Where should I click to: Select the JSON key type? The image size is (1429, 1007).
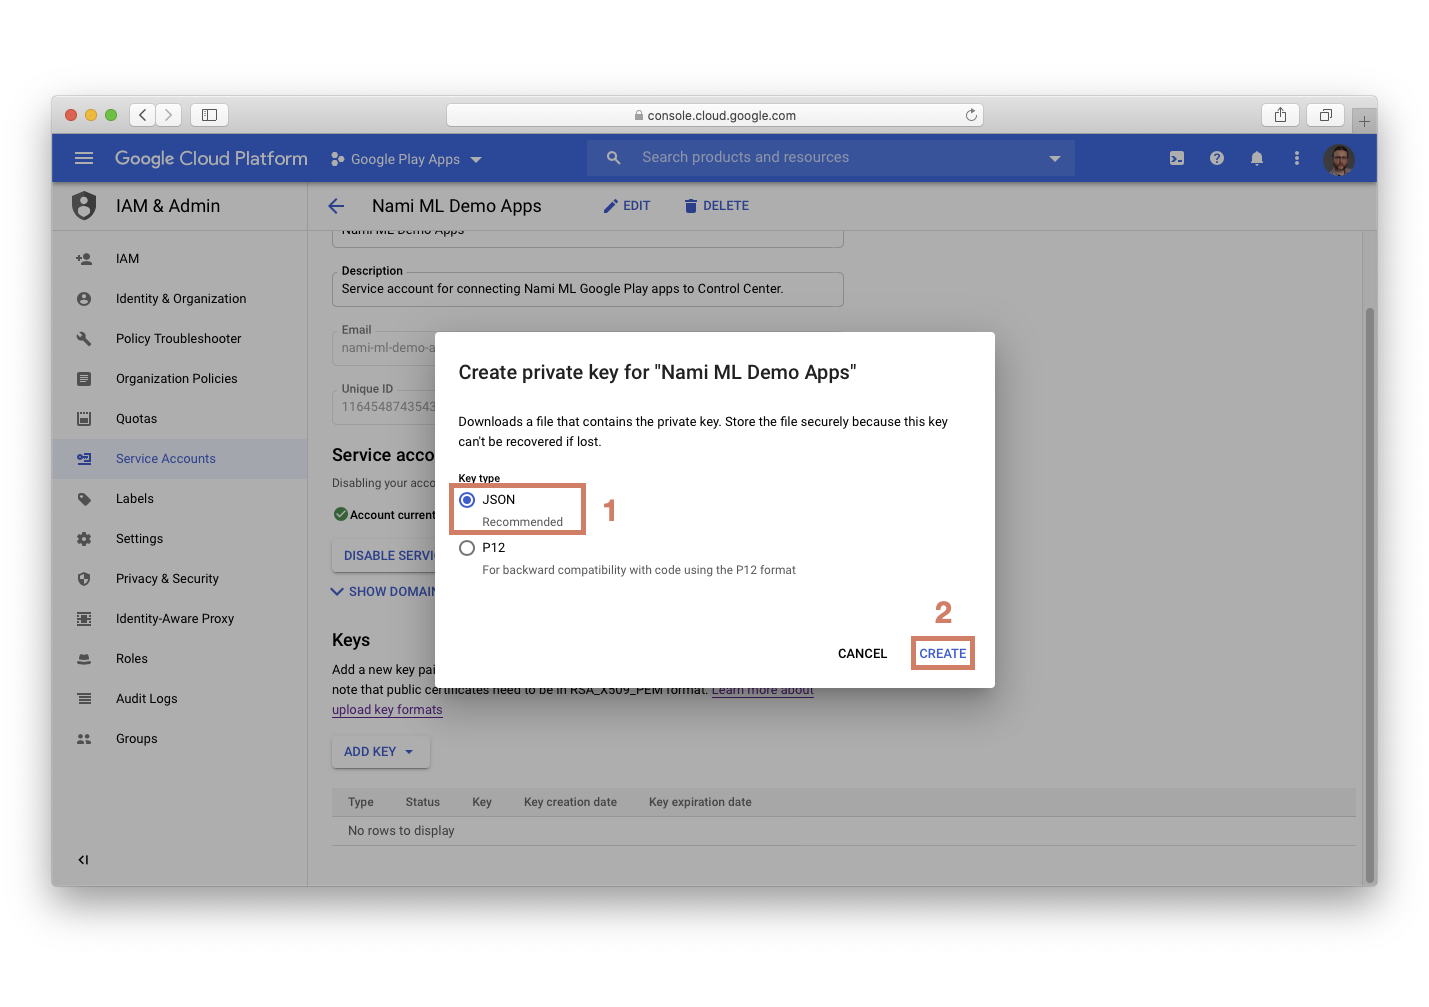pyautogui.click(x=467, y=500)
